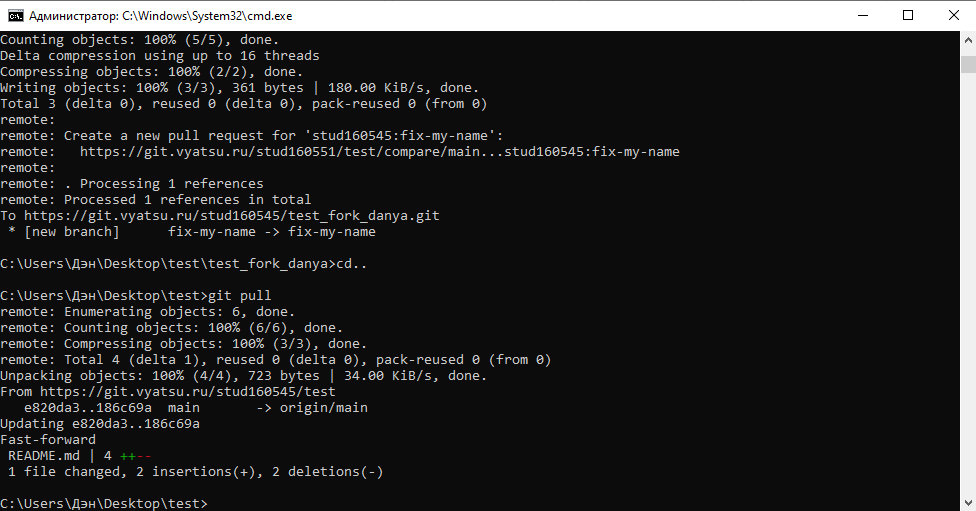Click the vertical scrollbar thumb
This screenshot has height=511, width=976.
[x=967, y=64]
